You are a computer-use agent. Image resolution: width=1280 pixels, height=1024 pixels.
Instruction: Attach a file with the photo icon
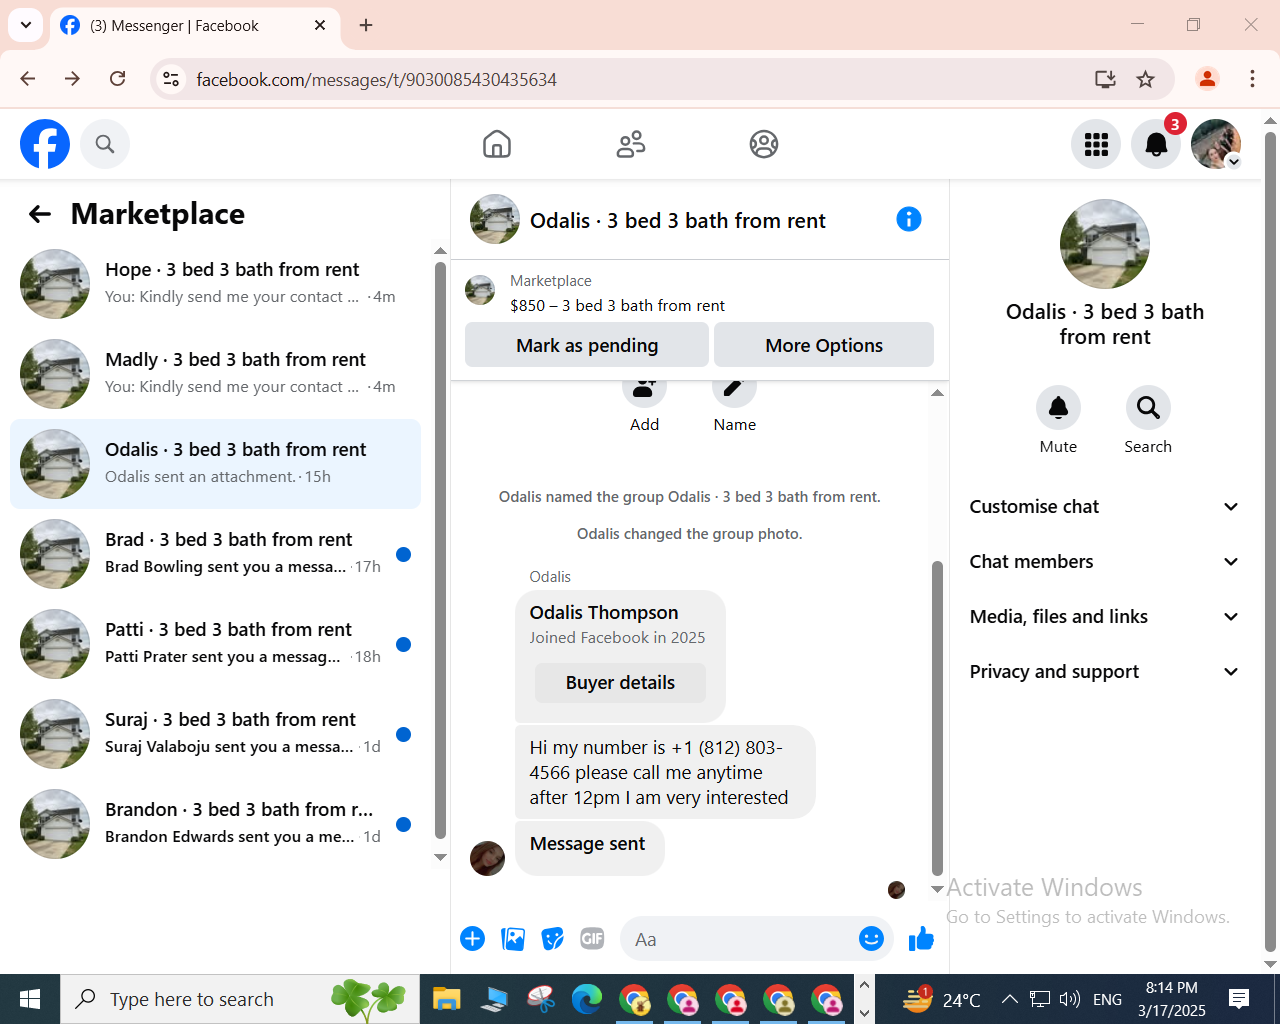513,939
